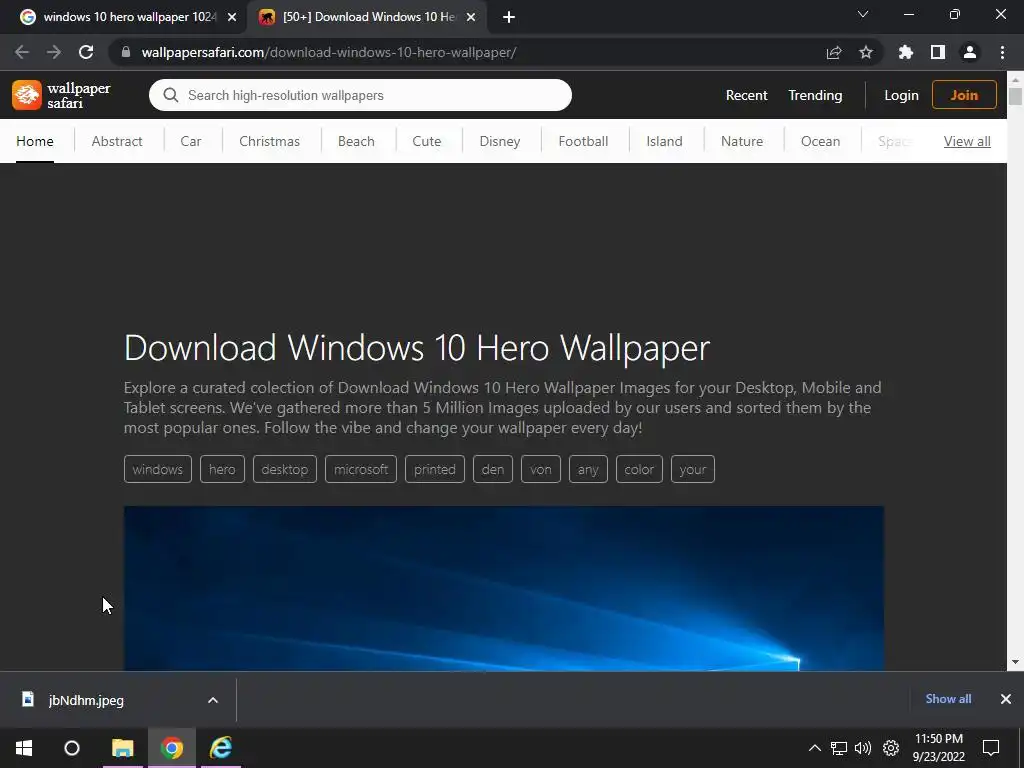Click the 'windows' tag
Screen dimensions: 1024x768
pyautogui.click(x=157, y=469)
